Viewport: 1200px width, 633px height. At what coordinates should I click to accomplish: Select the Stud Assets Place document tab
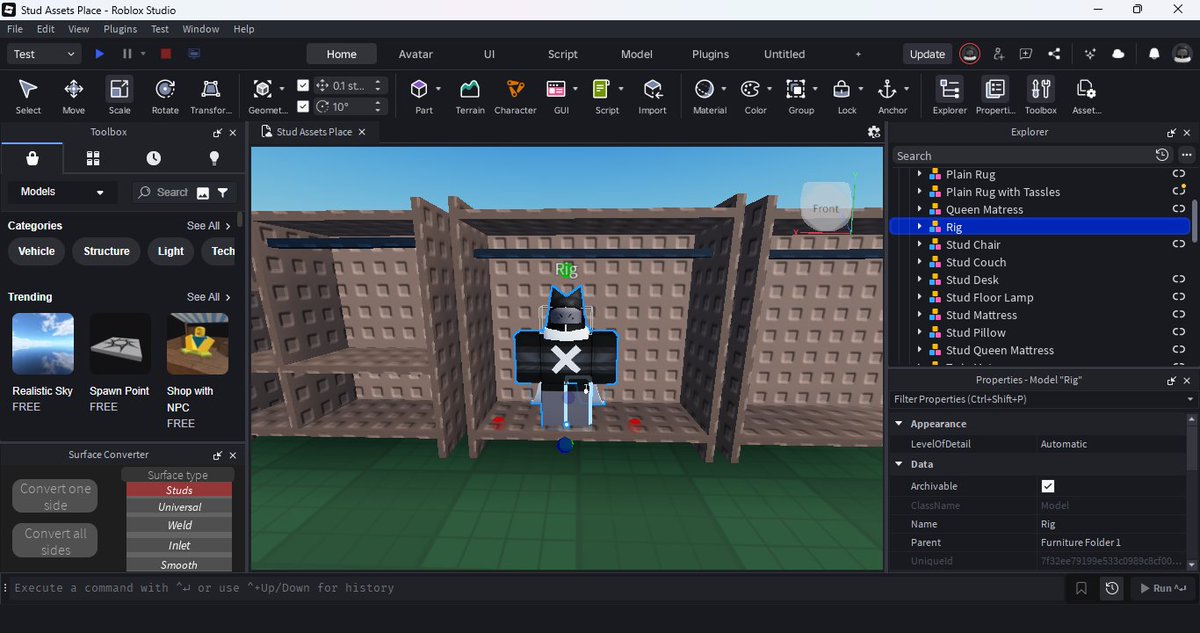pyautogui.click(x=313, y=132)
